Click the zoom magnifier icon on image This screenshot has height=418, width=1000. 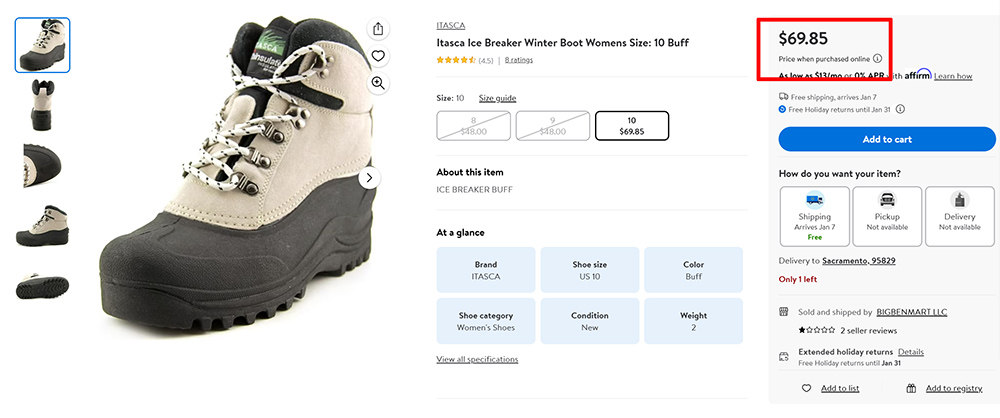(x=378, y=83)
